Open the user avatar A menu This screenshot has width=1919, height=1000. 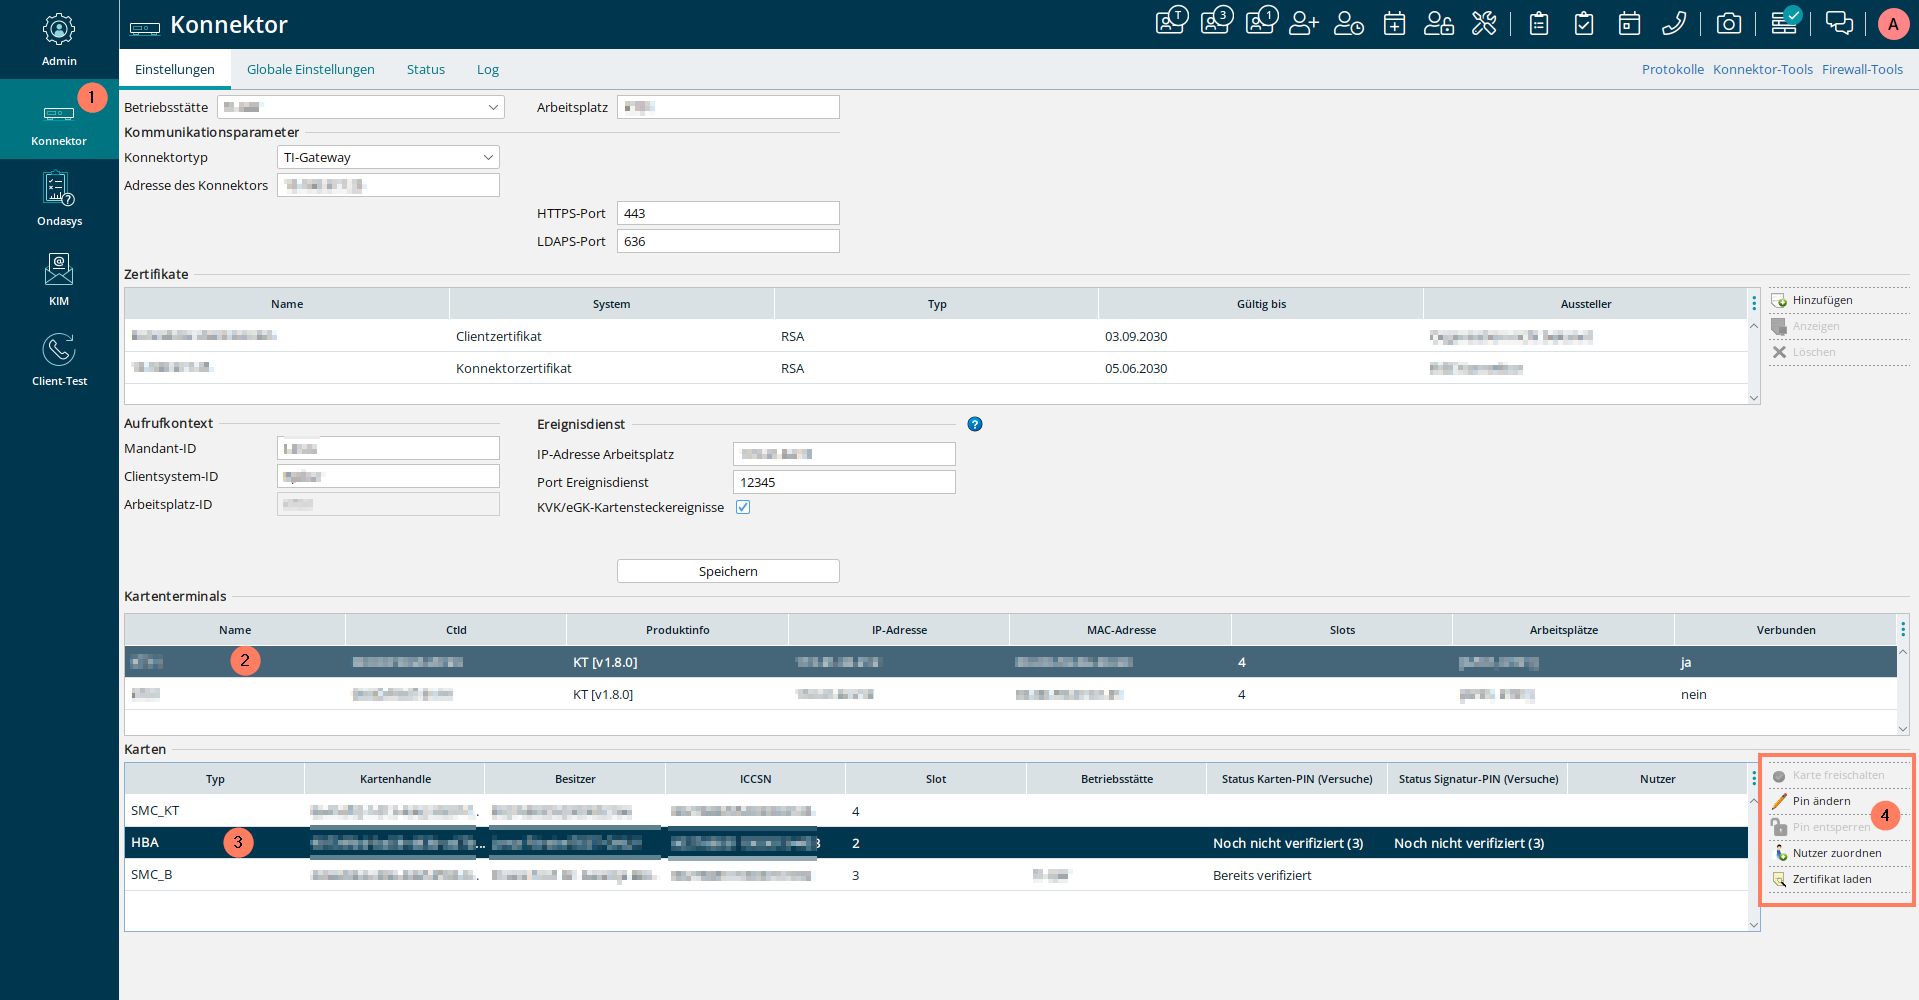(x=1893, y=24)
